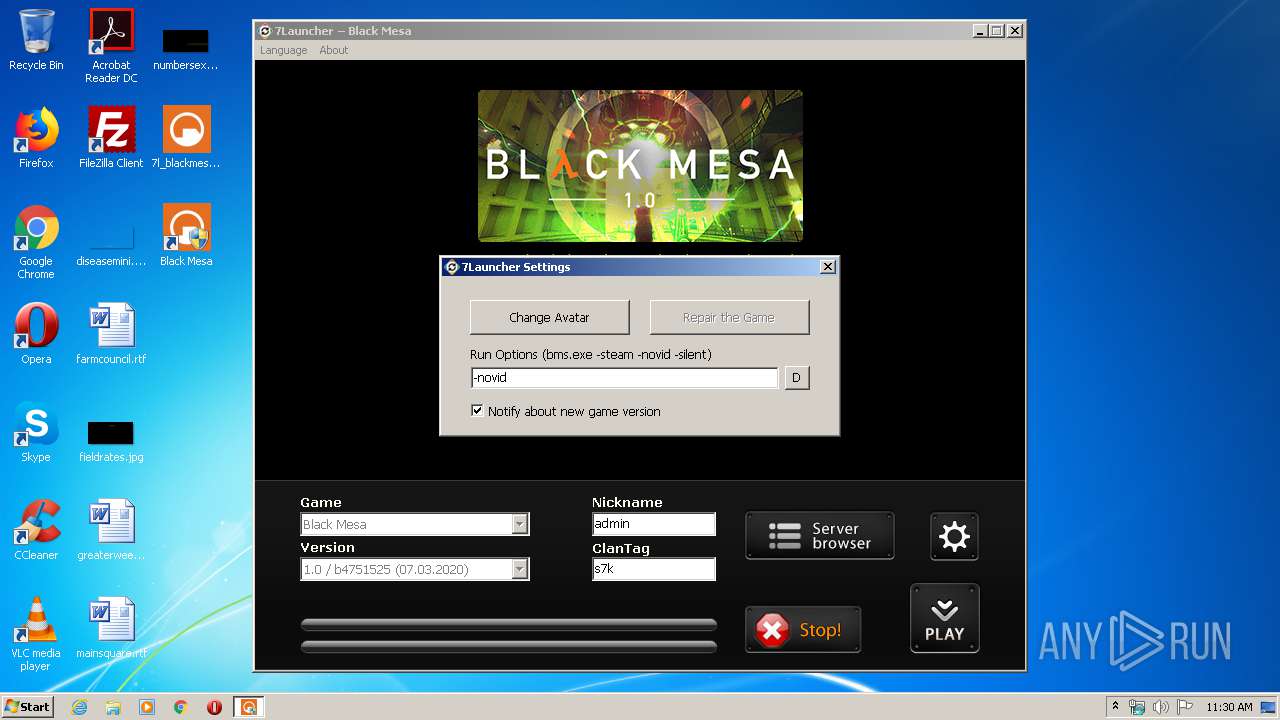Screen dimensions: 1280x720
Task: Click the red Stop! button
Action: click(x=803, y=630)
